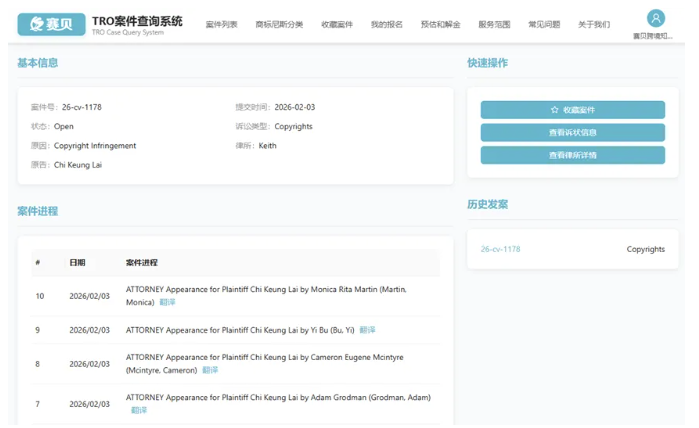Open 查看律所详情 details
This screenshot has height=428, width=699.
(572, 155)
